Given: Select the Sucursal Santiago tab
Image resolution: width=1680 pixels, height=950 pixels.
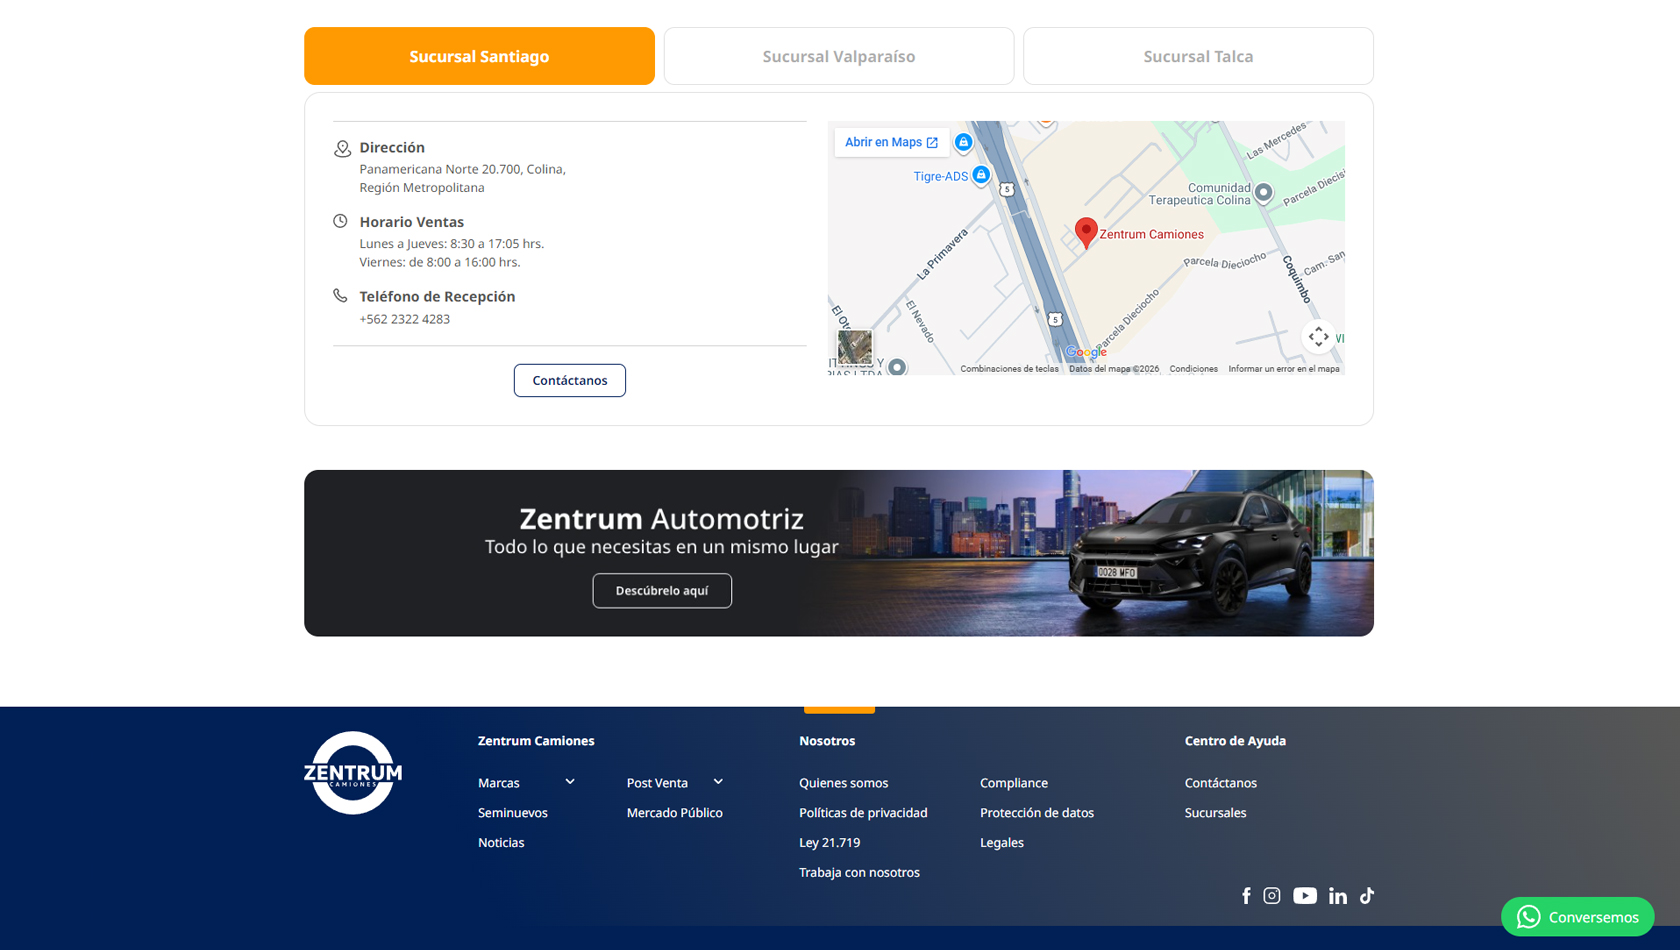Looking at the screenshot, I should click(x=479, y=56).
